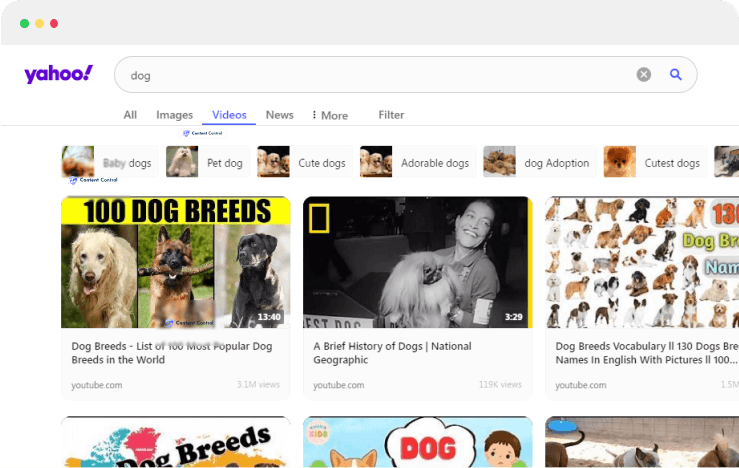
Task: Play the 130 Dog Breeds vocabulary thumbnail
Action: (642, 262)
